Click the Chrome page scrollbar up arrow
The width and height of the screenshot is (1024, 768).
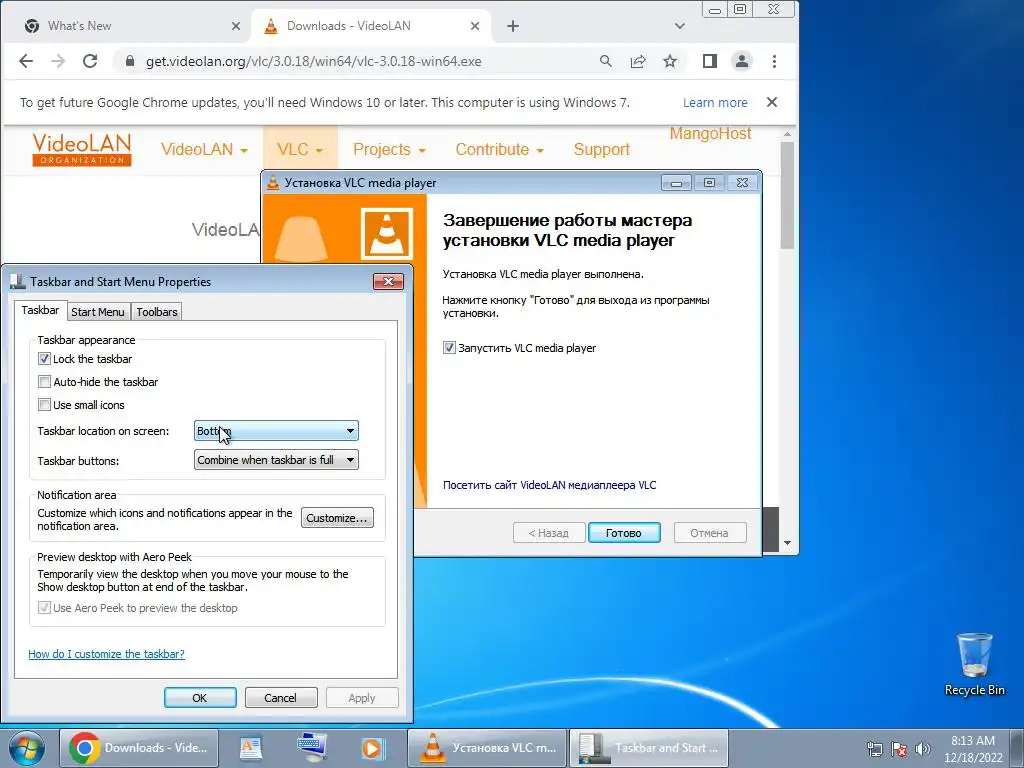[x=788, y=134]
